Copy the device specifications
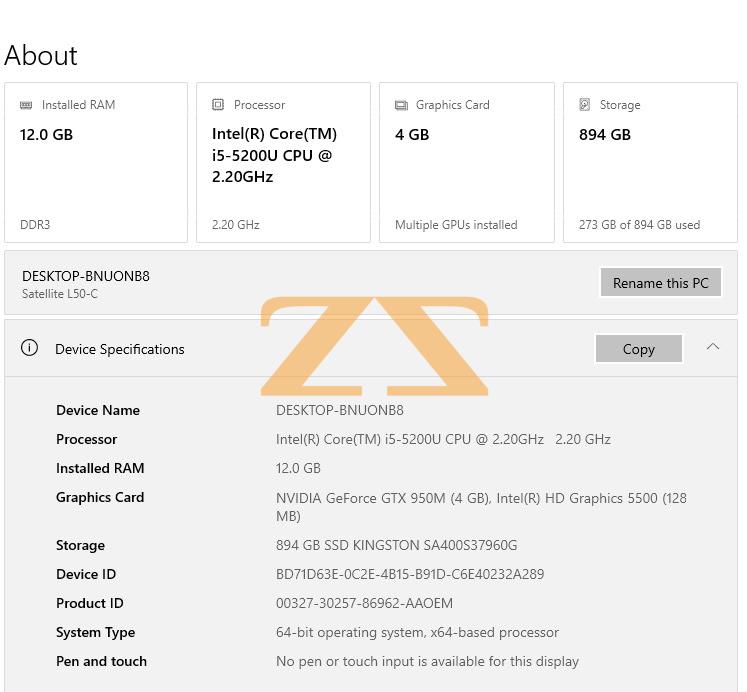 click(x=638, y=349)
